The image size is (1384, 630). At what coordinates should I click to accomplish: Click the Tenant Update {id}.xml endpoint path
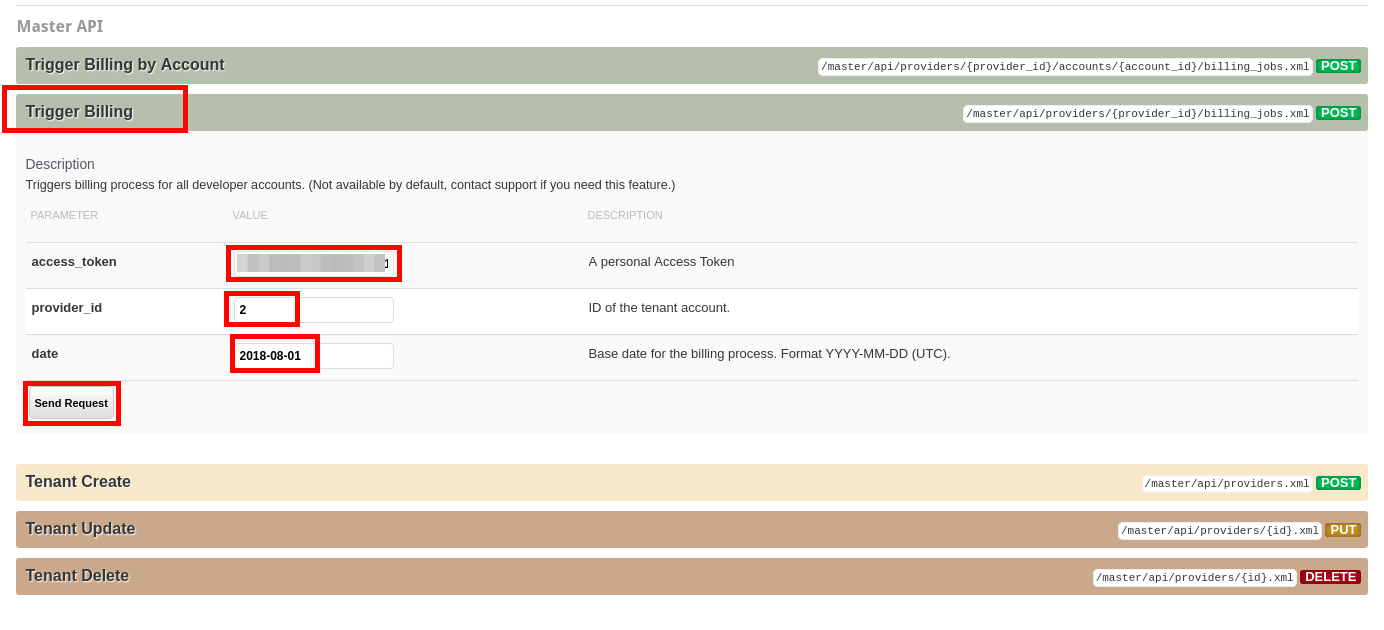[1219, 531]
